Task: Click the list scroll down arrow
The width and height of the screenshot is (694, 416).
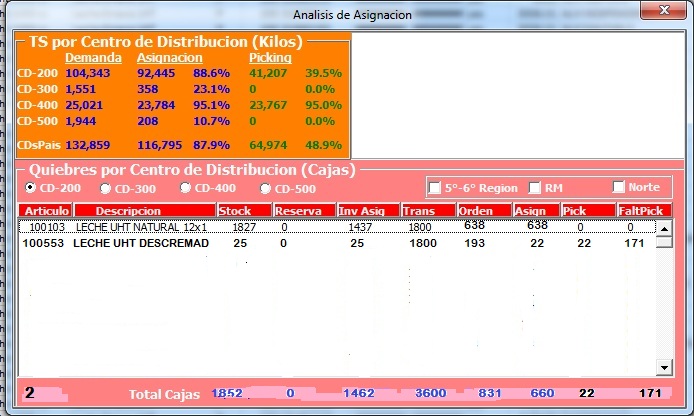Action: 664,367
